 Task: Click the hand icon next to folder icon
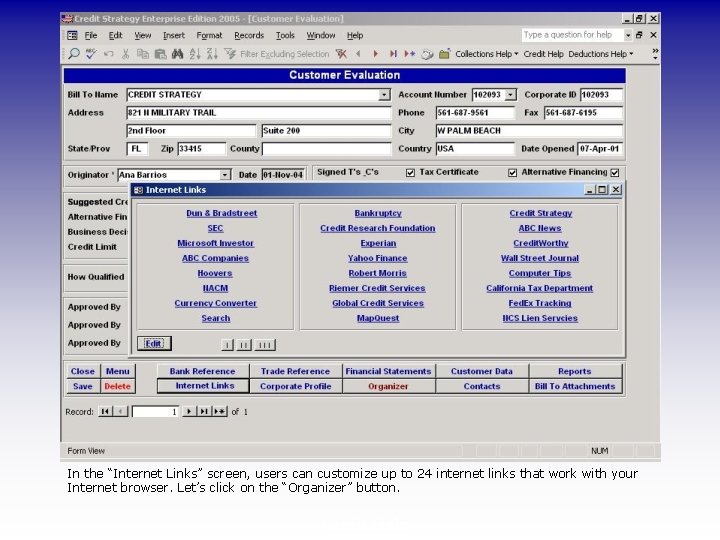[427, 54]
